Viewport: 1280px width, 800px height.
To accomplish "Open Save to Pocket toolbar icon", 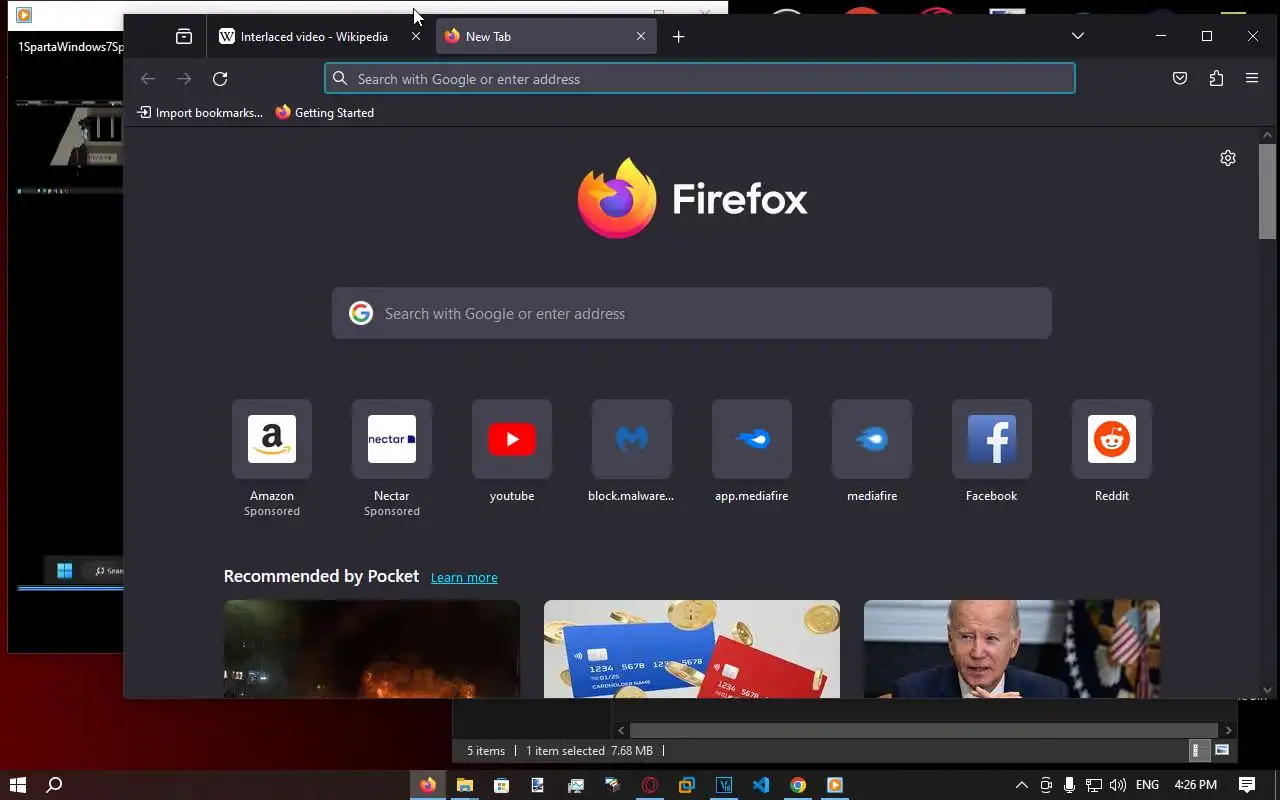I will tap(1180, 79).
